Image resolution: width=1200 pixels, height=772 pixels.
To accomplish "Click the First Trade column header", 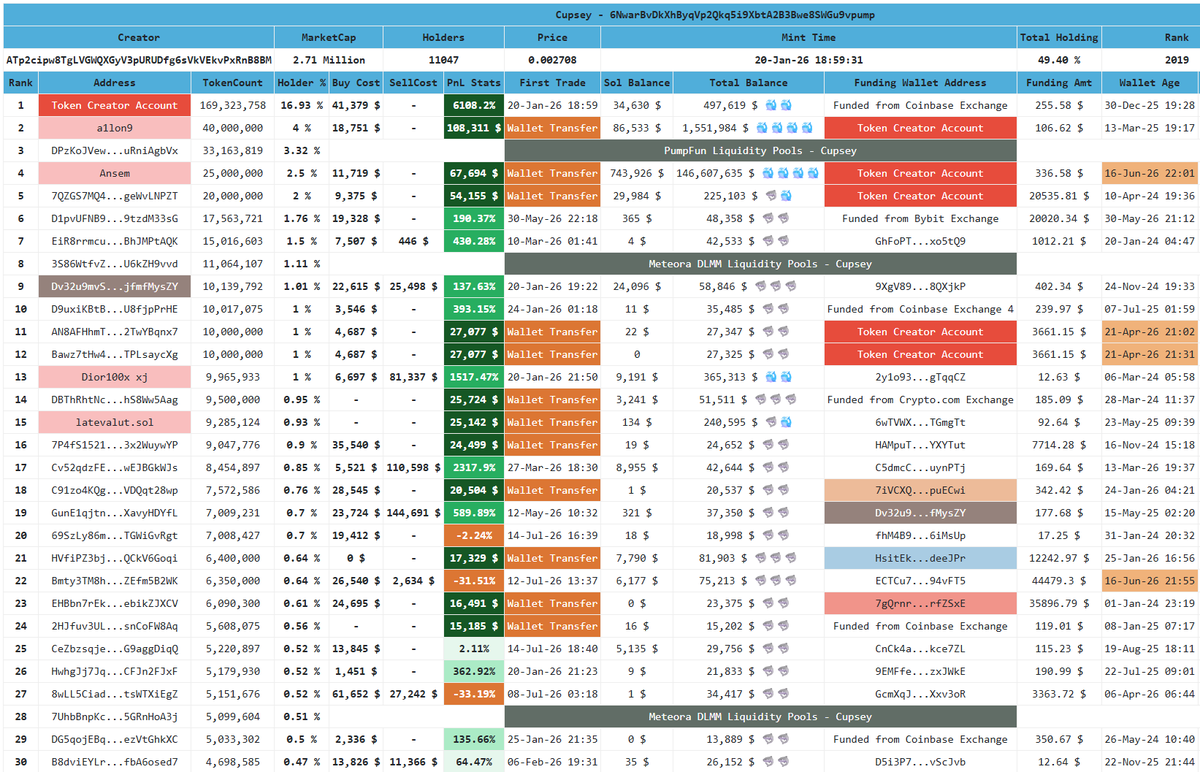I will click(552, 83).
